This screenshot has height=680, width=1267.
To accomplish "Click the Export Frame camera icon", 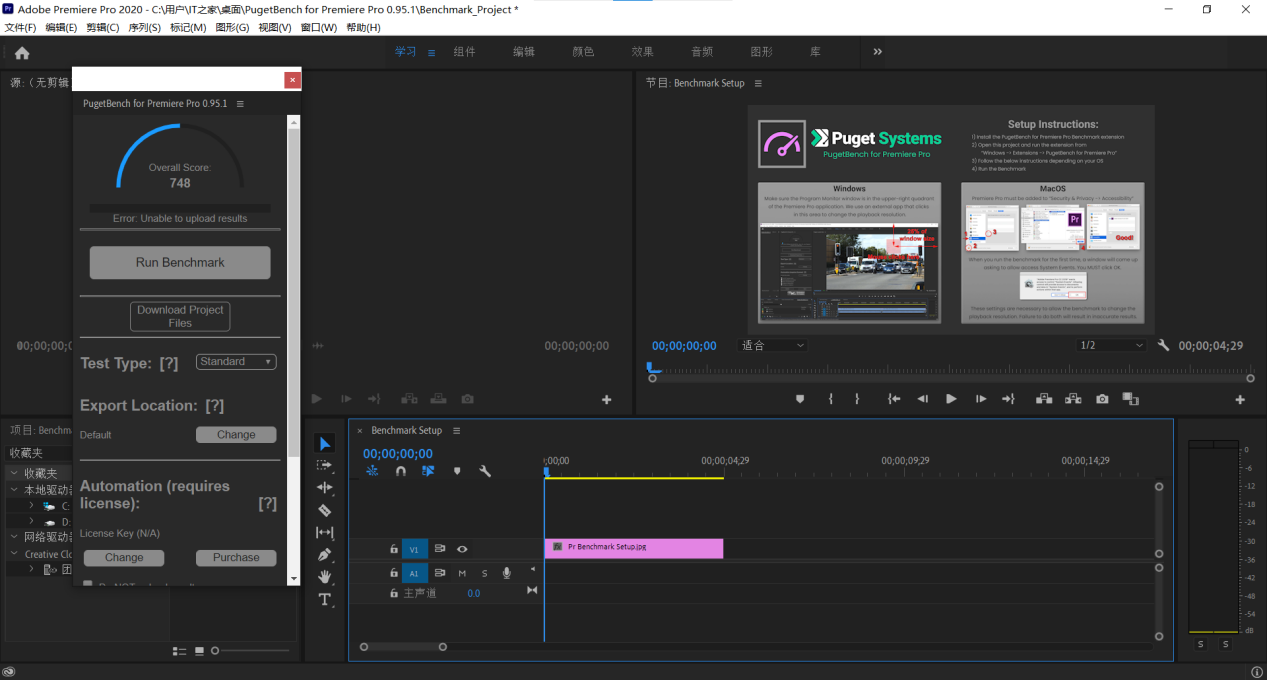I will 1102,399.
